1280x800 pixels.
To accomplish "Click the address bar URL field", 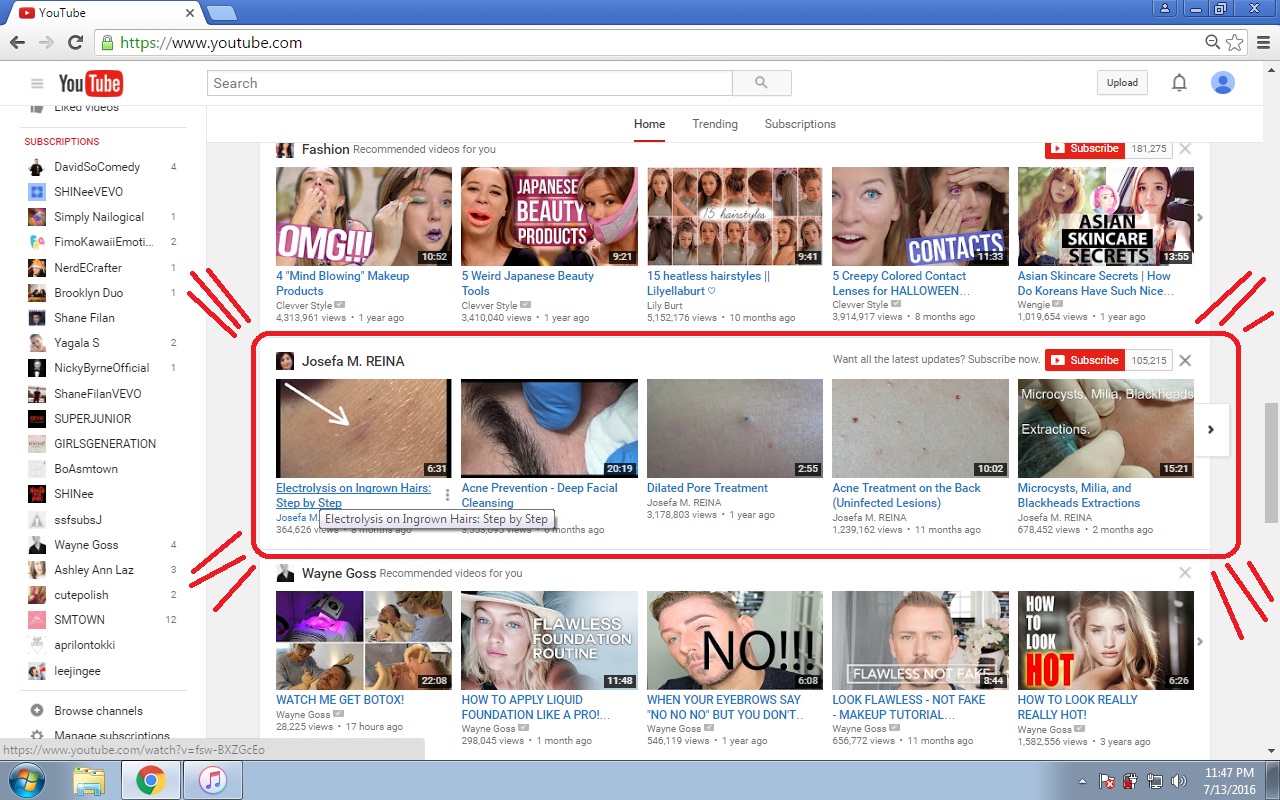I will point(650,43).
